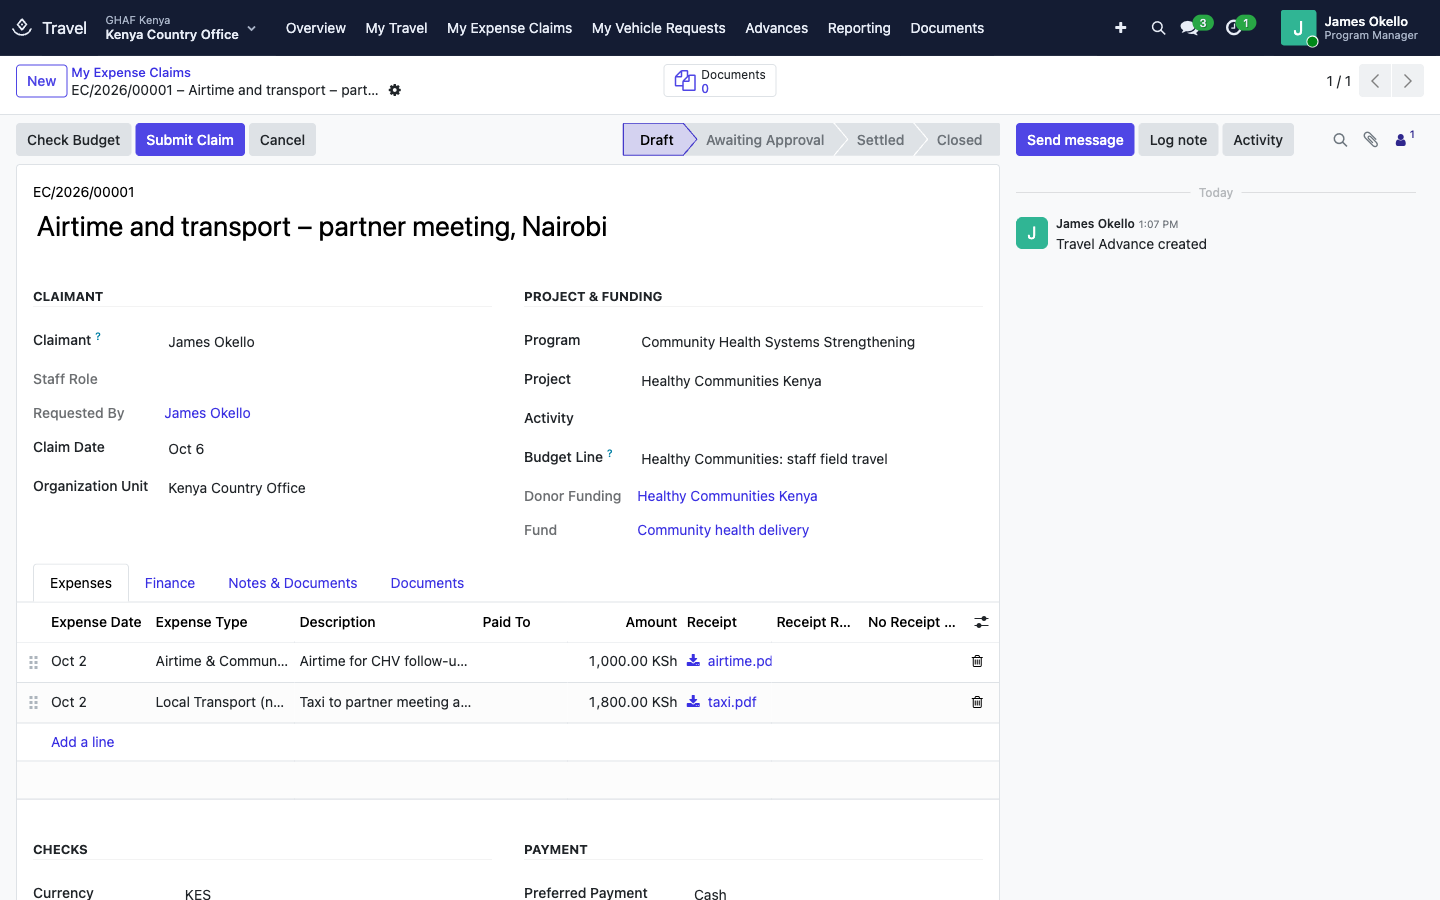The height and width of the screenshot is (900, 1440).
Task: Click Cancel button on the claim
Action: tap(282, 140)
